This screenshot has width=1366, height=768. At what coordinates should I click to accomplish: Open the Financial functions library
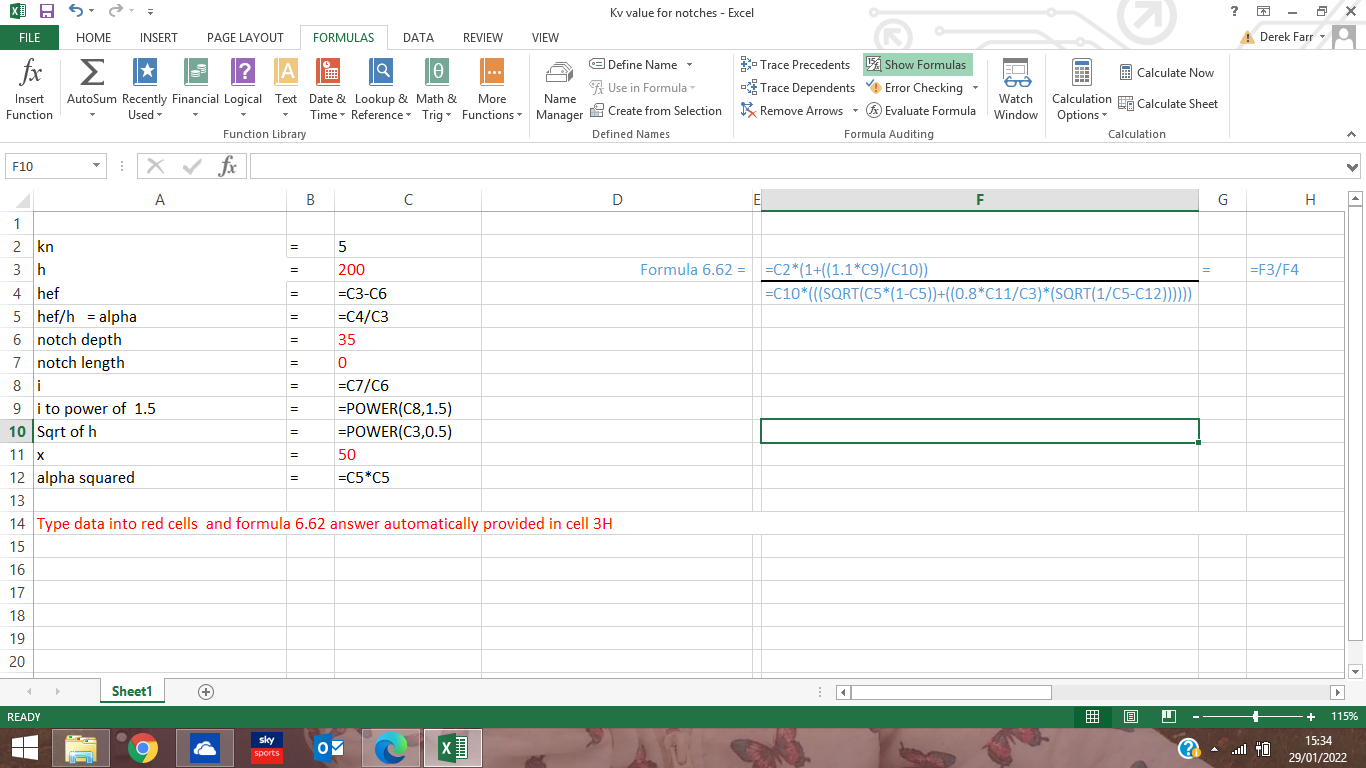coord(195,89)
